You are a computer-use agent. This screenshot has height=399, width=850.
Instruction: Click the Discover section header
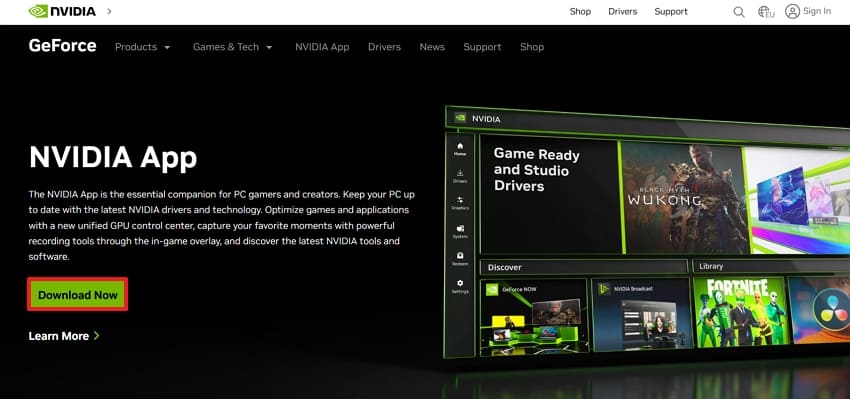click(583, 267)
